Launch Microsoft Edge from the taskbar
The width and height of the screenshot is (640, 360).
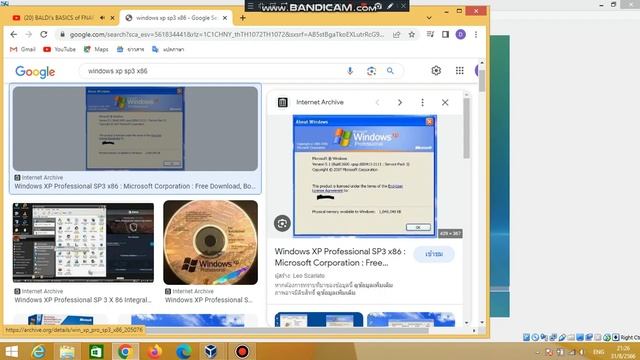click(183, 351)
